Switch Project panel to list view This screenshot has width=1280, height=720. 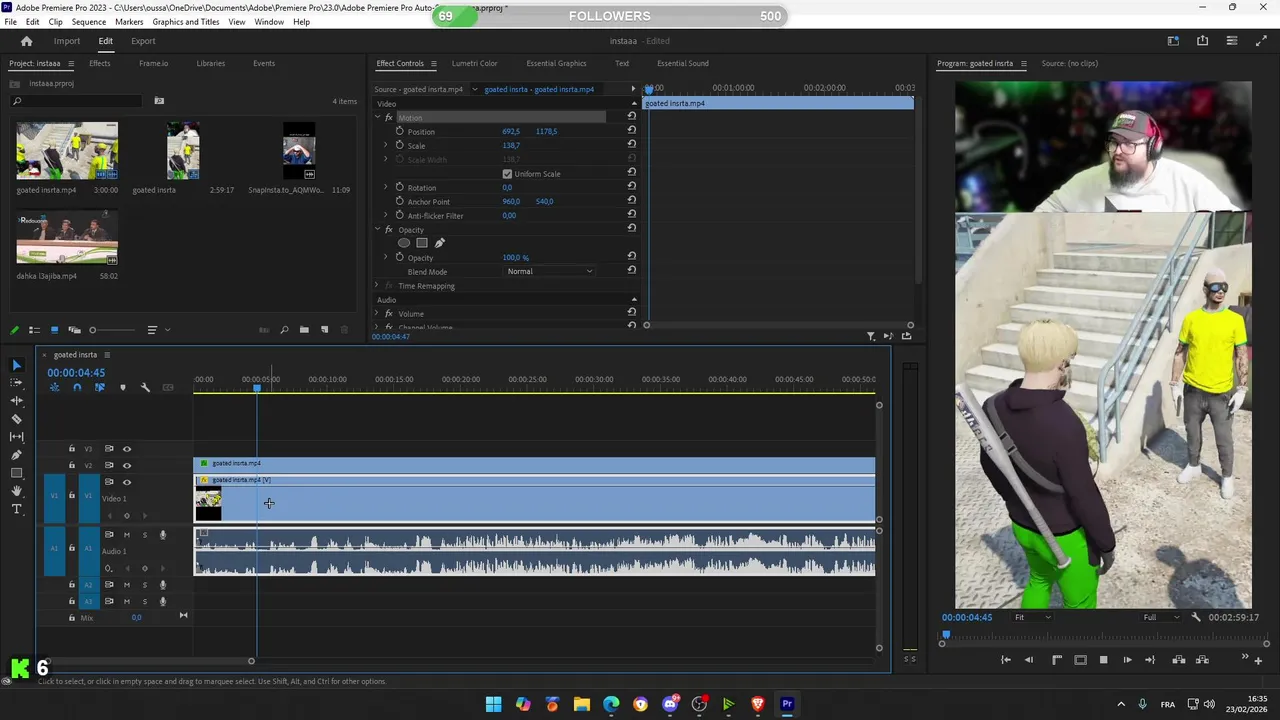(34, 330)
